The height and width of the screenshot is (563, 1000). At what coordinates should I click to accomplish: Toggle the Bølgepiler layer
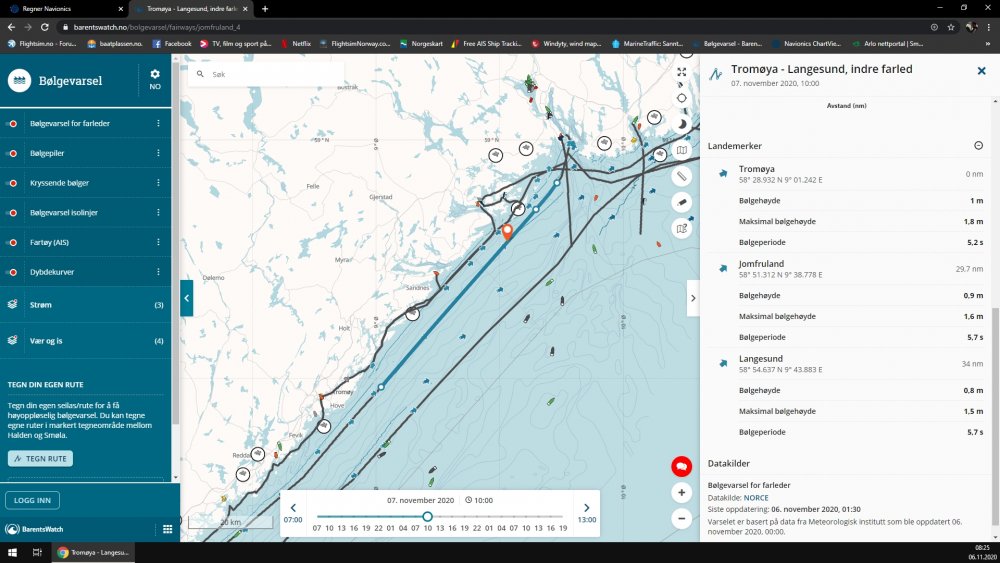(x=13, y=154)
